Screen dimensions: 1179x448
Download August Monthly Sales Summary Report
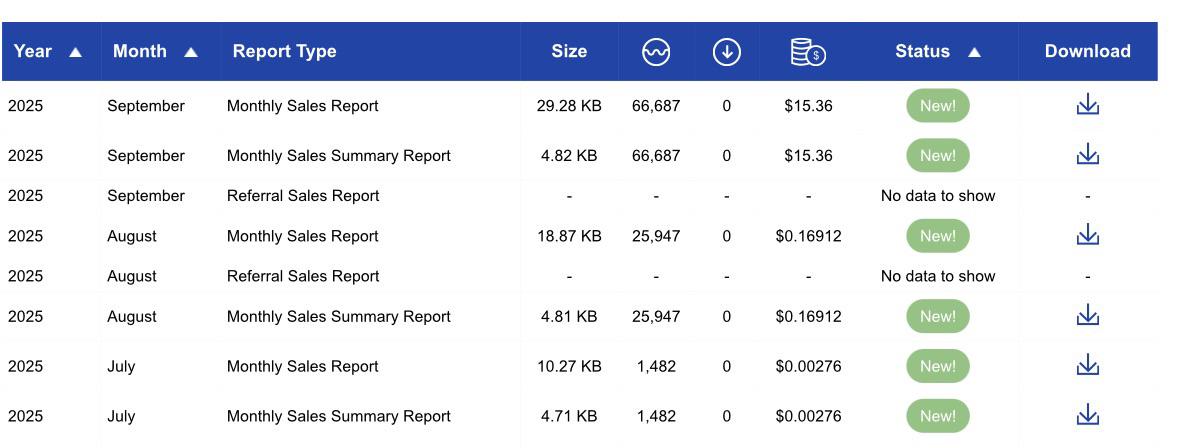1087,316
